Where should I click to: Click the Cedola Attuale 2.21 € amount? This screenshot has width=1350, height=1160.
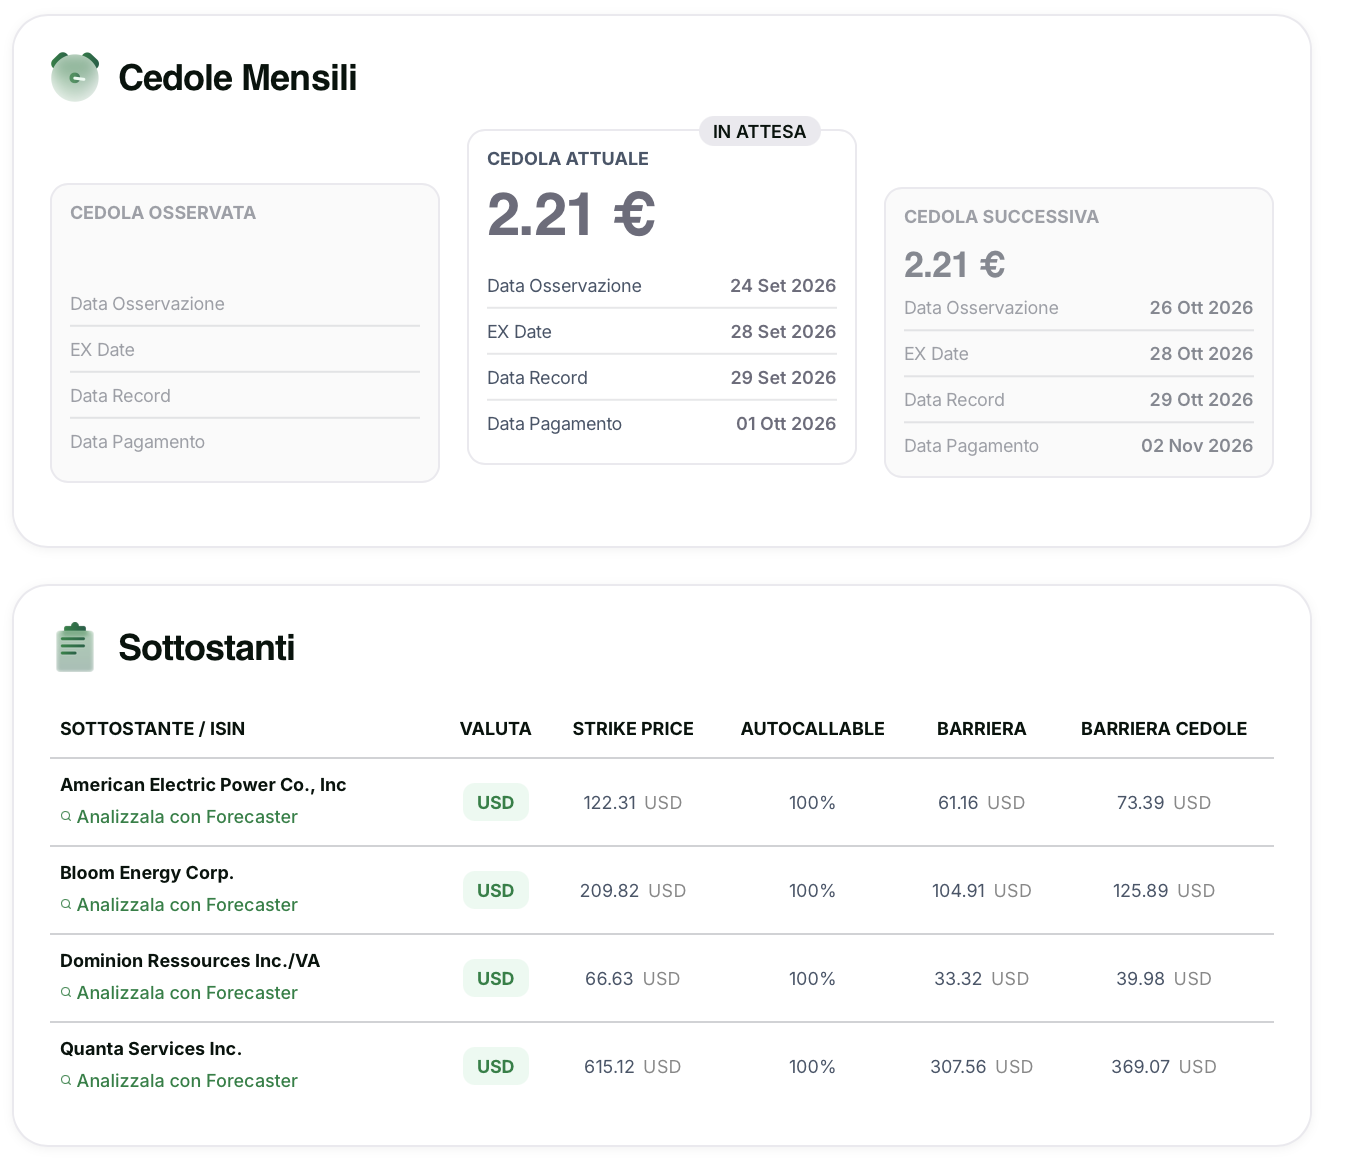coord(571,215)
